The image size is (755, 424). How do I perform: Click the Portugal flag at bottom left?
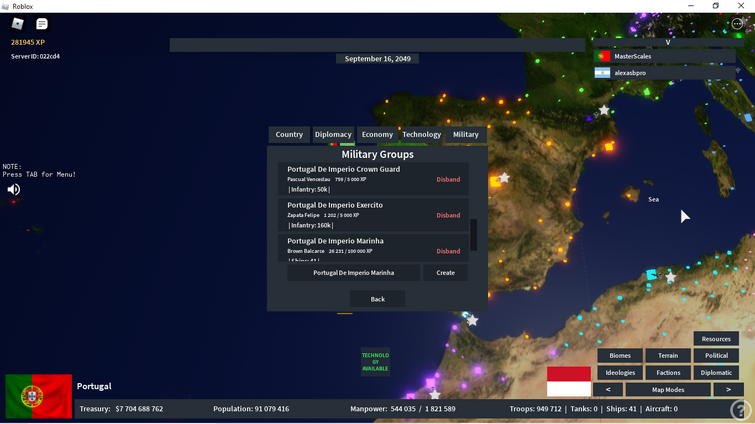39,396
